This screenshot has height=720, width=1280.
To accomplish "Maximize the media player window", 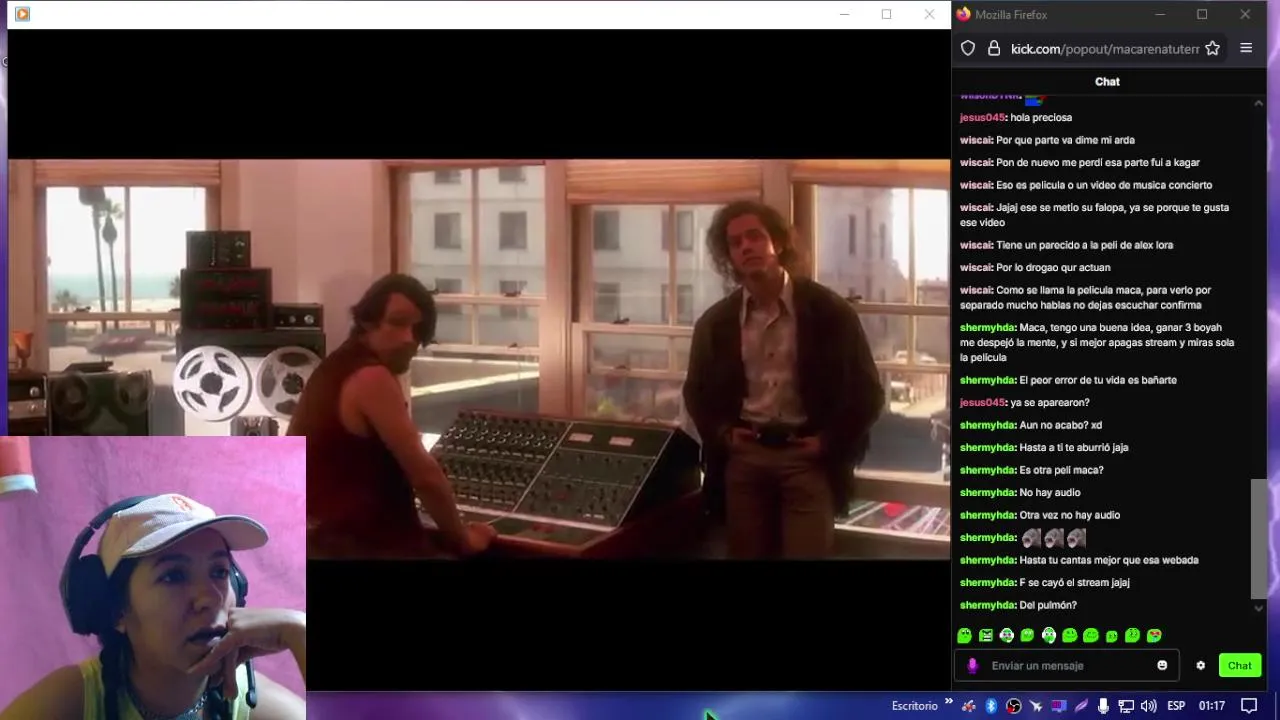I will [886, 14].
